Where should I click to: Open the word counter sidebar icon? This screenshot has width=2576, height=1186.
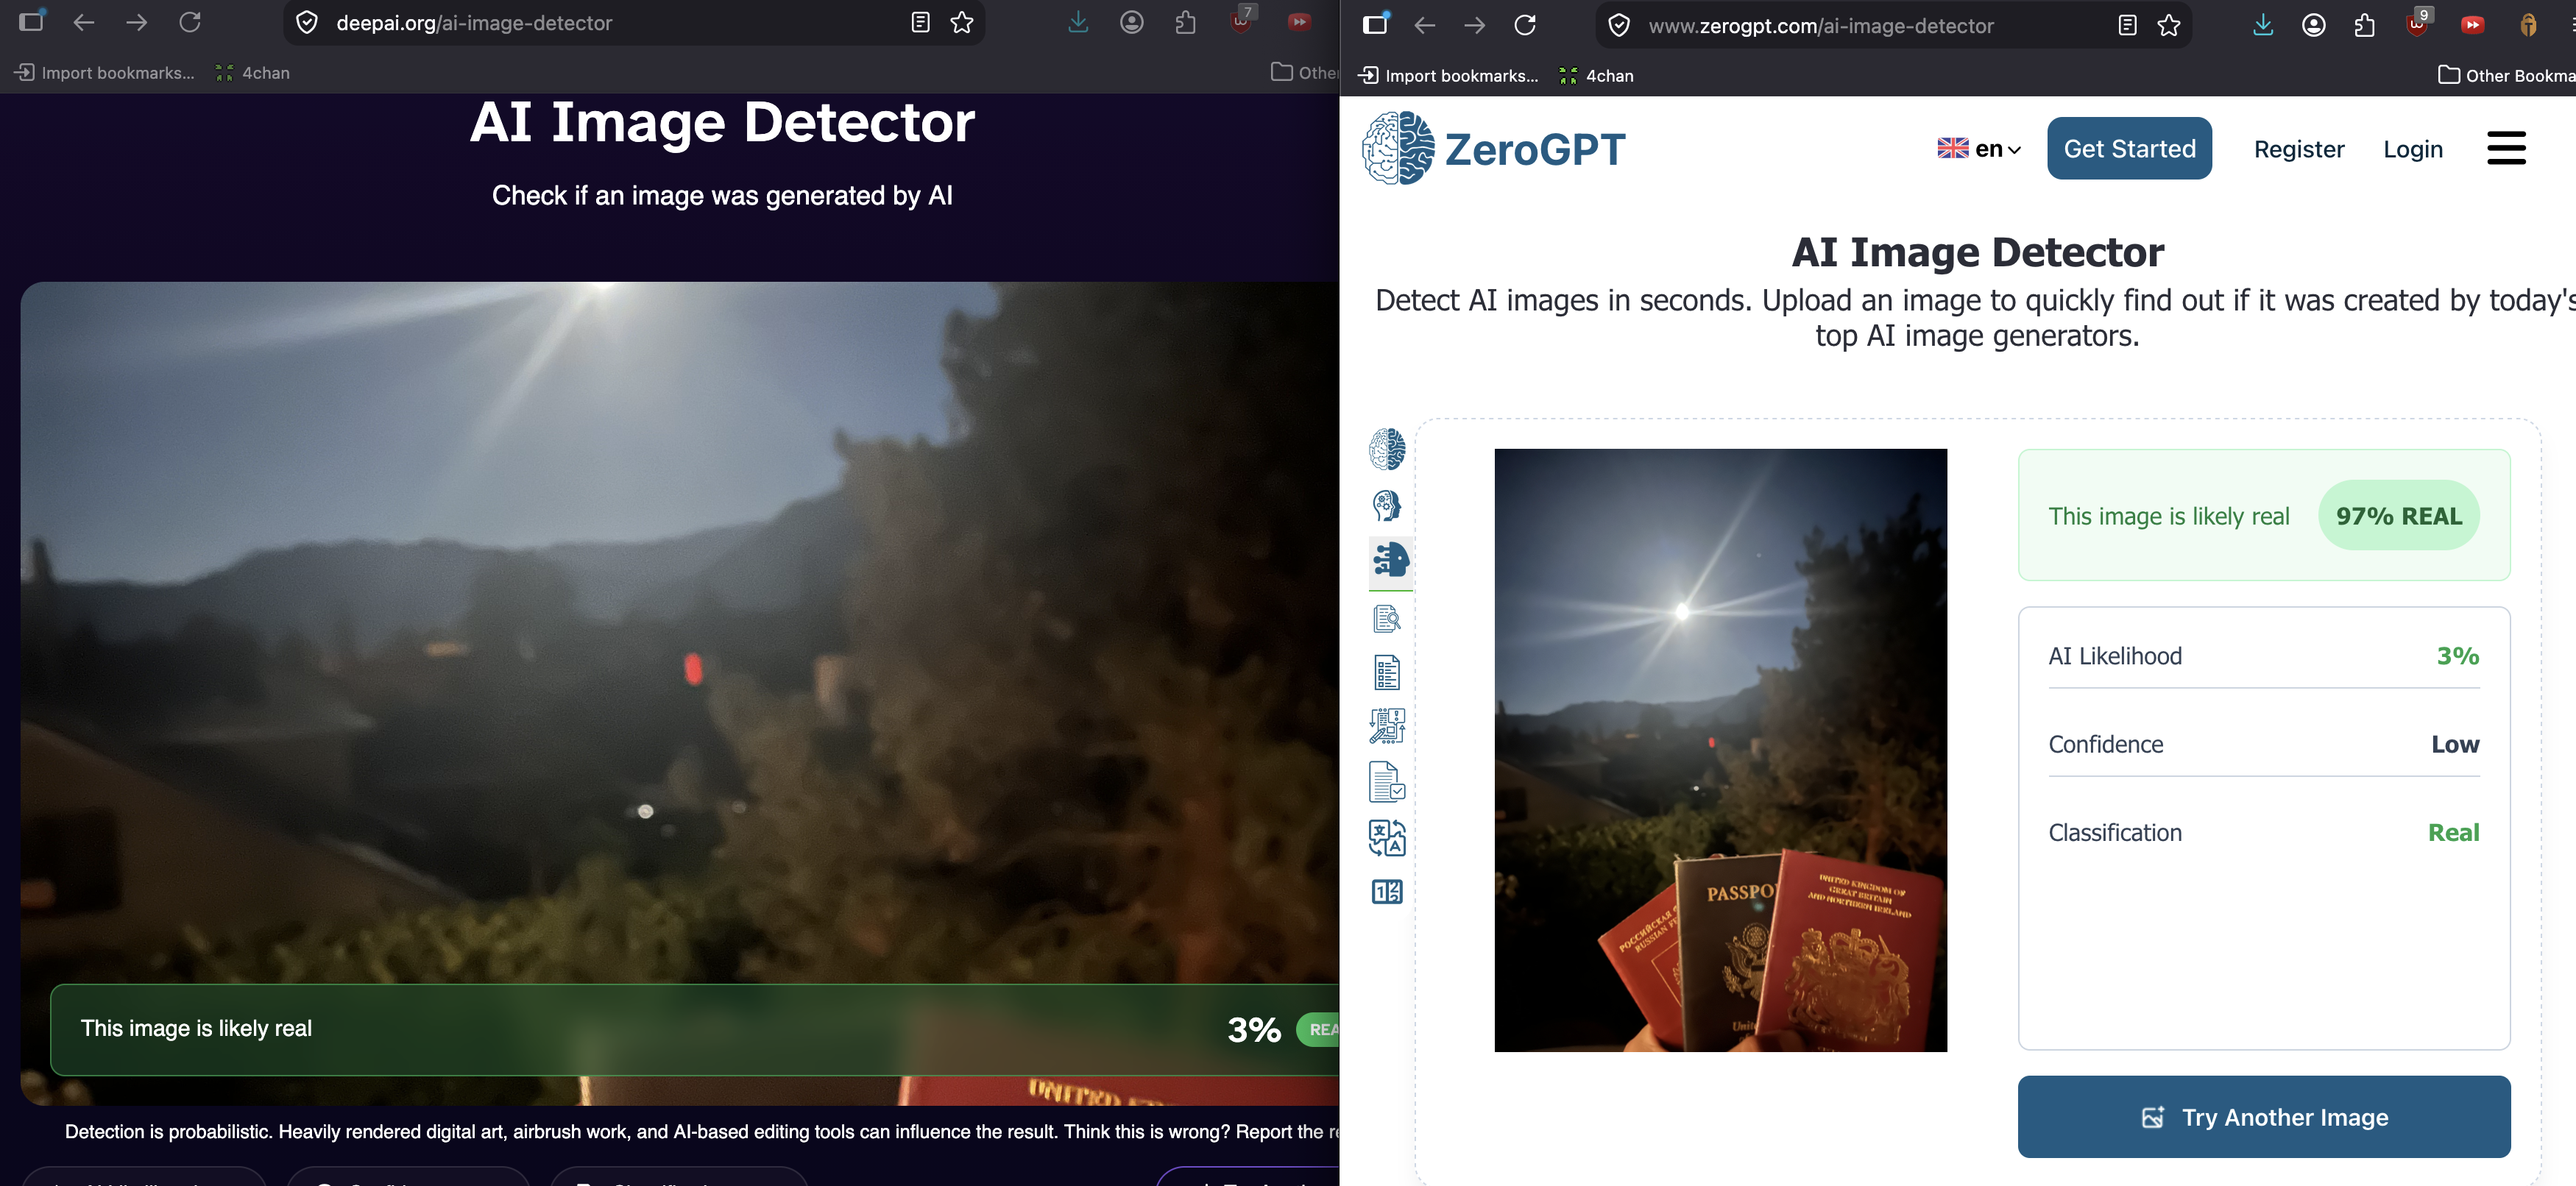(x=1387, y=892)
